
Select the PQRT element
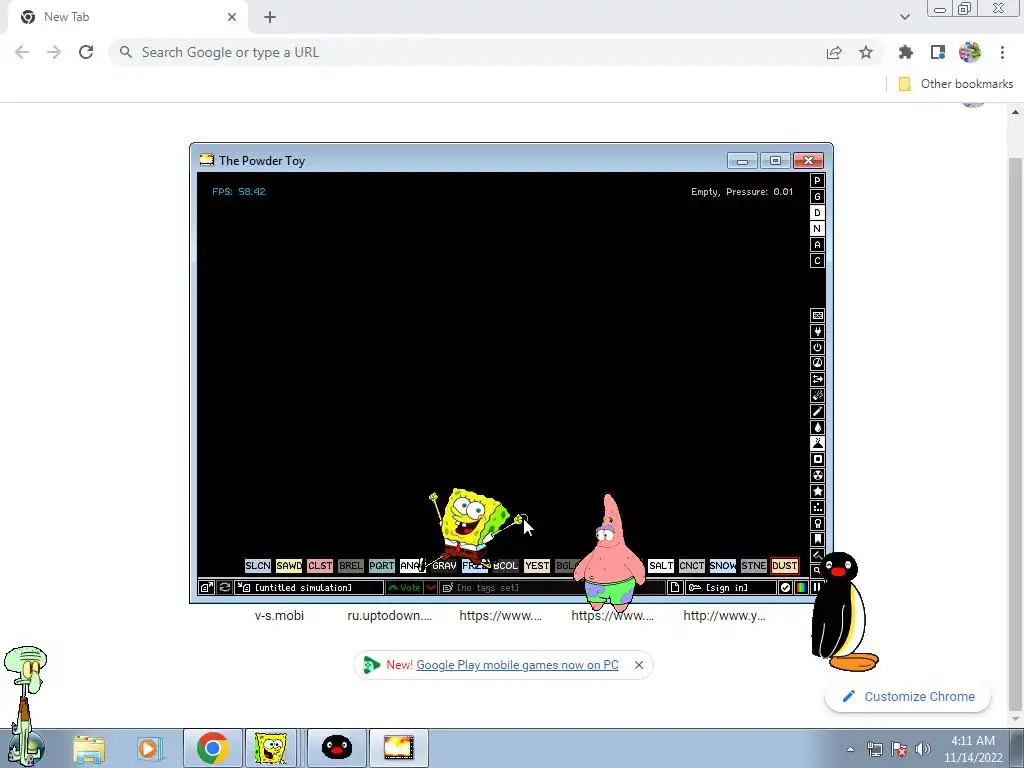pyautogui.click(x=382, y=566)
